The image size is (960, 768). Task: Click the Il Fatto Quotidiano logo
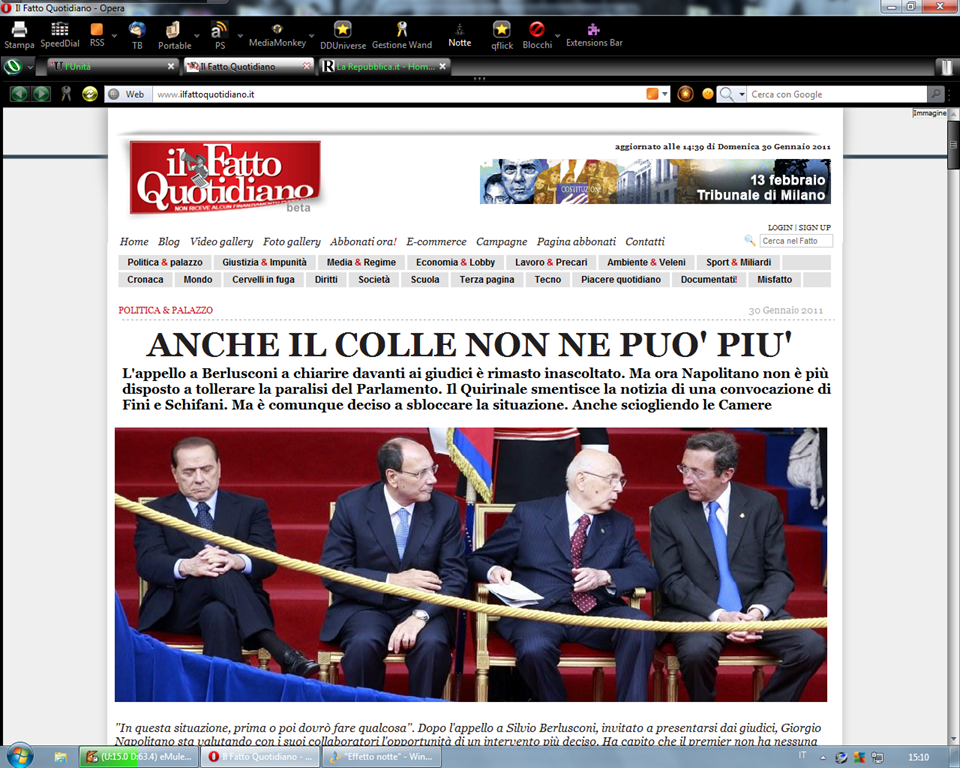coord(225,177)
